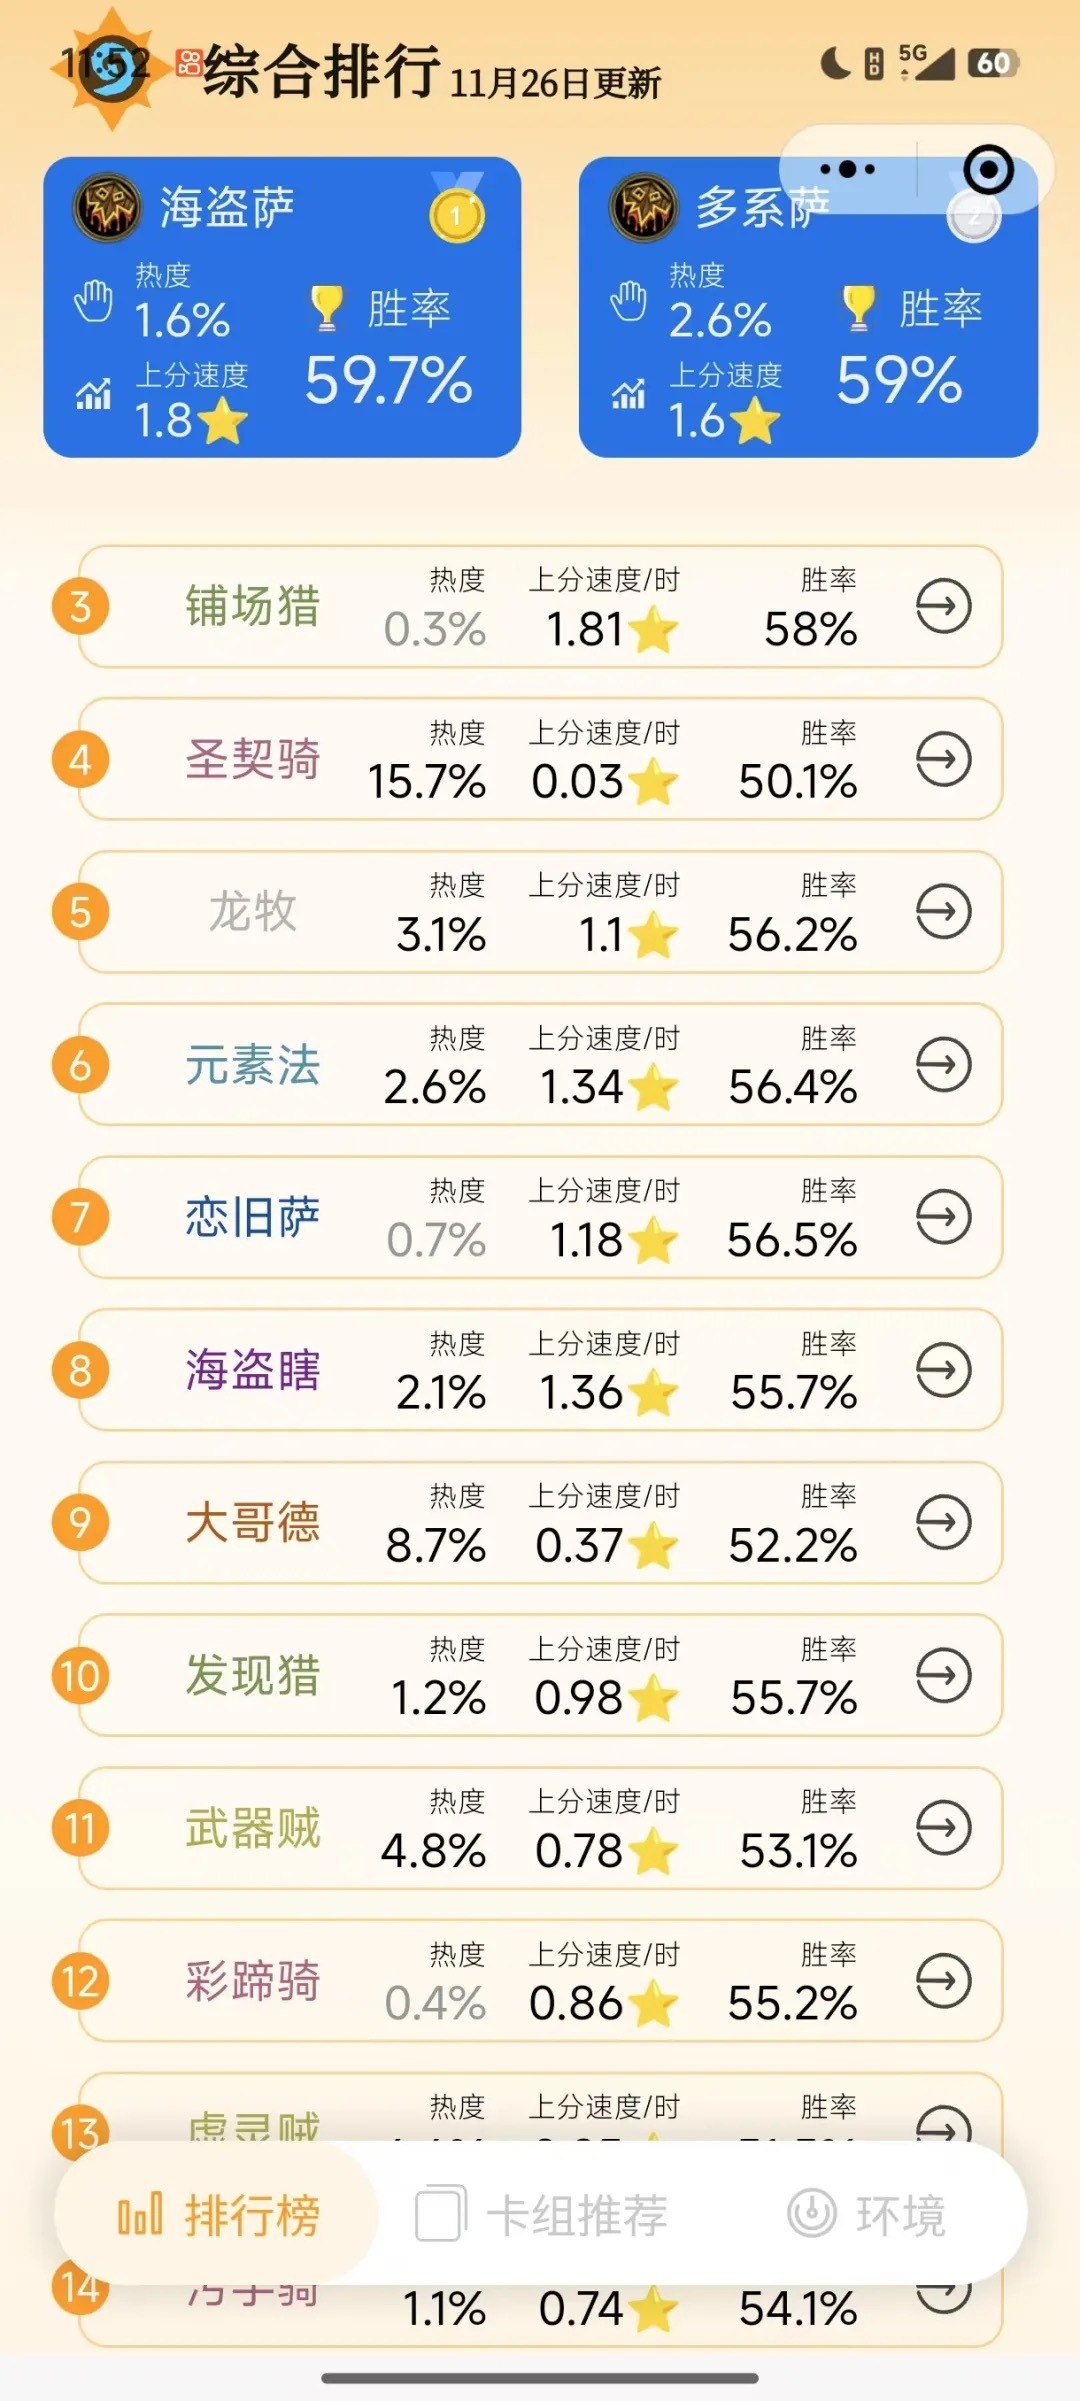Tap the mini-program close circle icon
Screen dimensions: 1080x2401
[988, 169]
